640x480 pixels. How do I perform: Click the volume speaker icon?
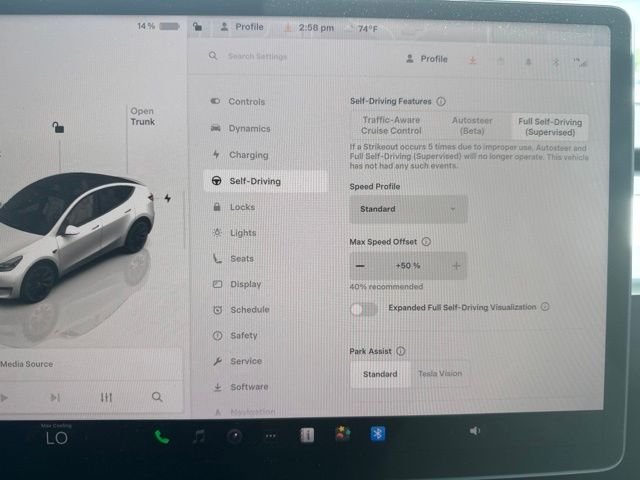pyautogui.click(x=474, y=431)
